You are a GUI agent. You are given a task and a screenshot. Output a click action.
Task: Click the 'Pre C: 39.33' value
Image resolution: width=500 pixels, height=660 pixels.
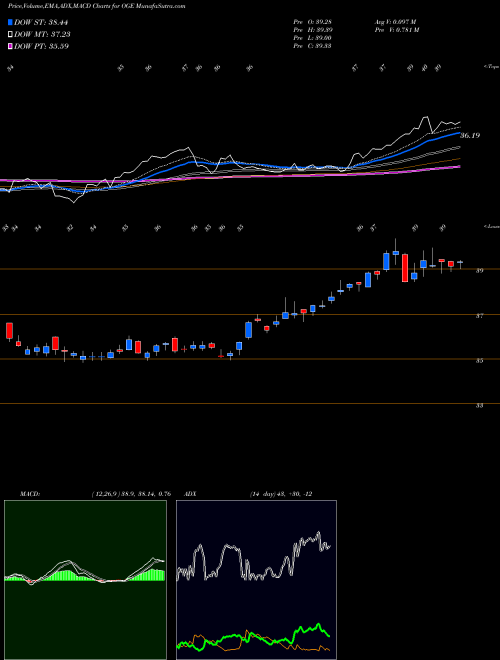tap(313, 46)
